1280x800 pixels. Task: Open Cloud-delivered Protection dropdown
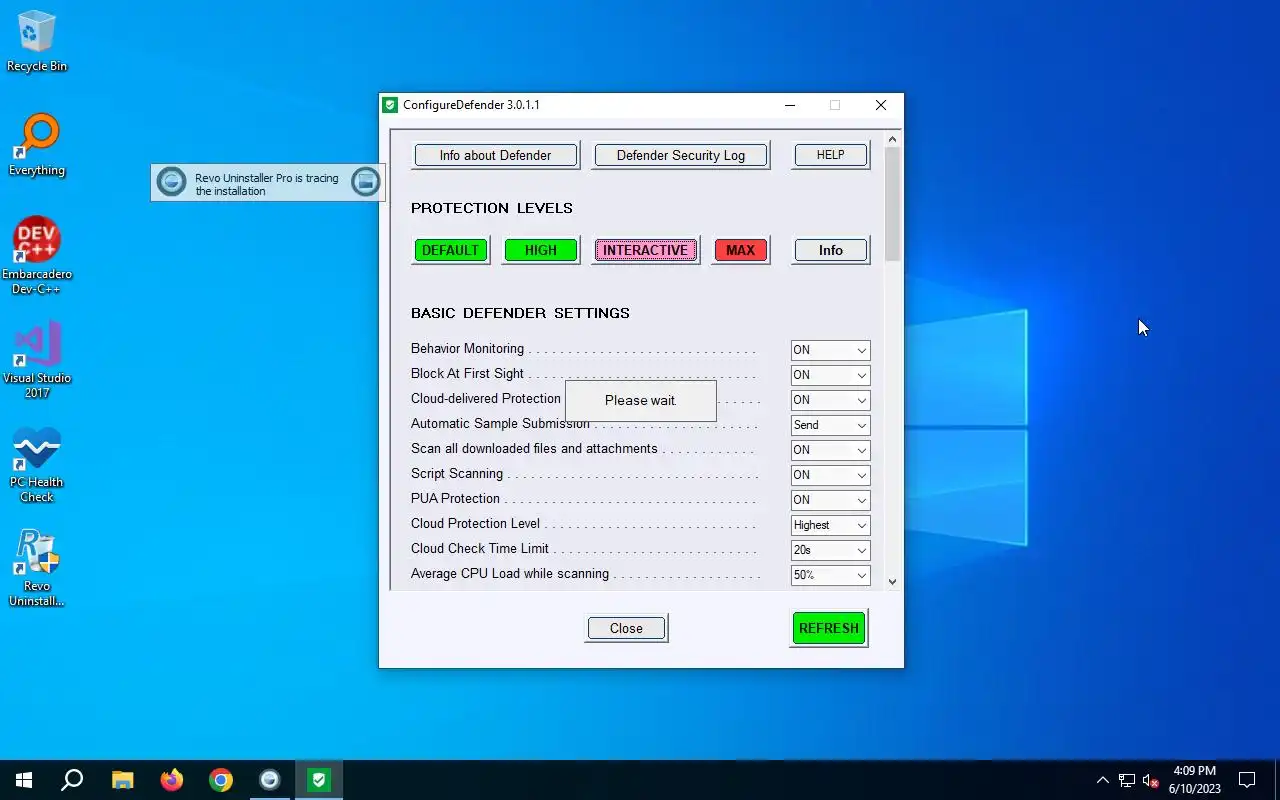click(x=830, y=400)
